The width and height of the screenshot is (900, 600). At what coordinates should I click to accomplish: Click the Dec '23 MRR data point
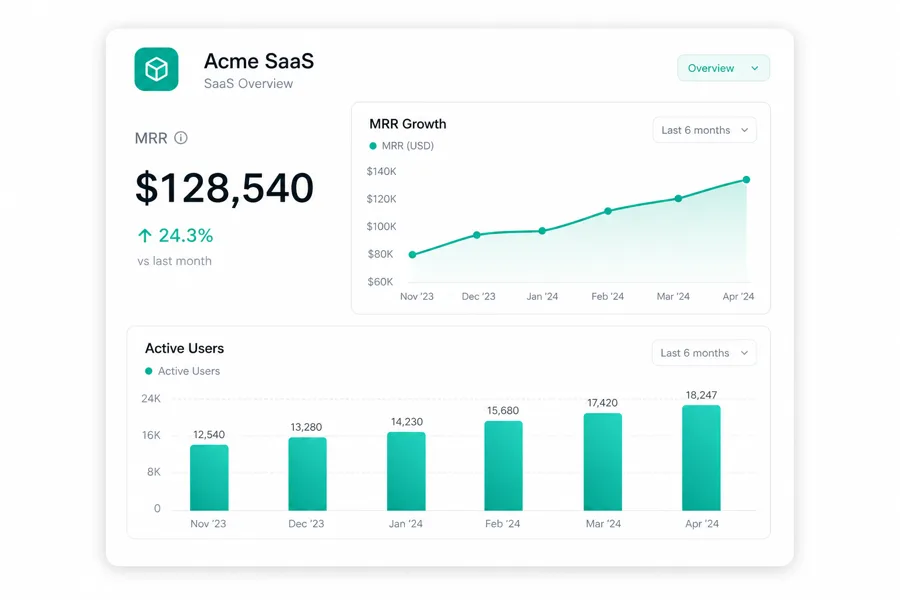point(477,235)
